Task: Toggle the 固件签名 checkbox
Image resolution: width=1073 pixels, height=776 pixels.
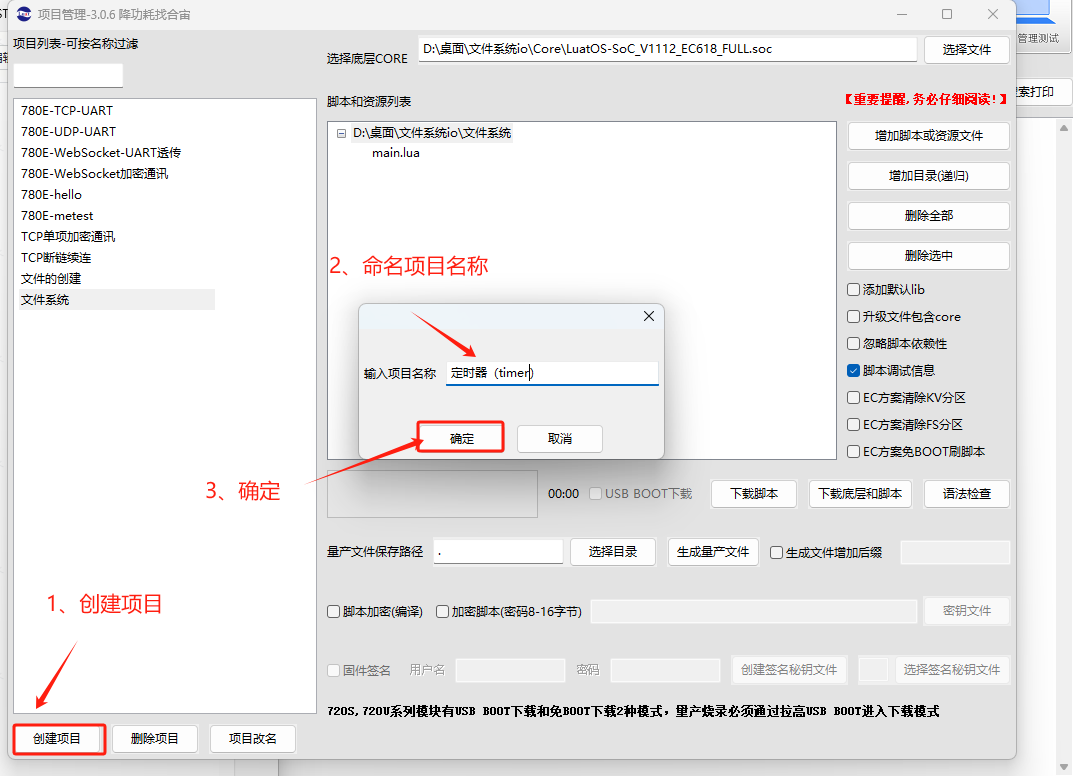Action: click(334, 671)
